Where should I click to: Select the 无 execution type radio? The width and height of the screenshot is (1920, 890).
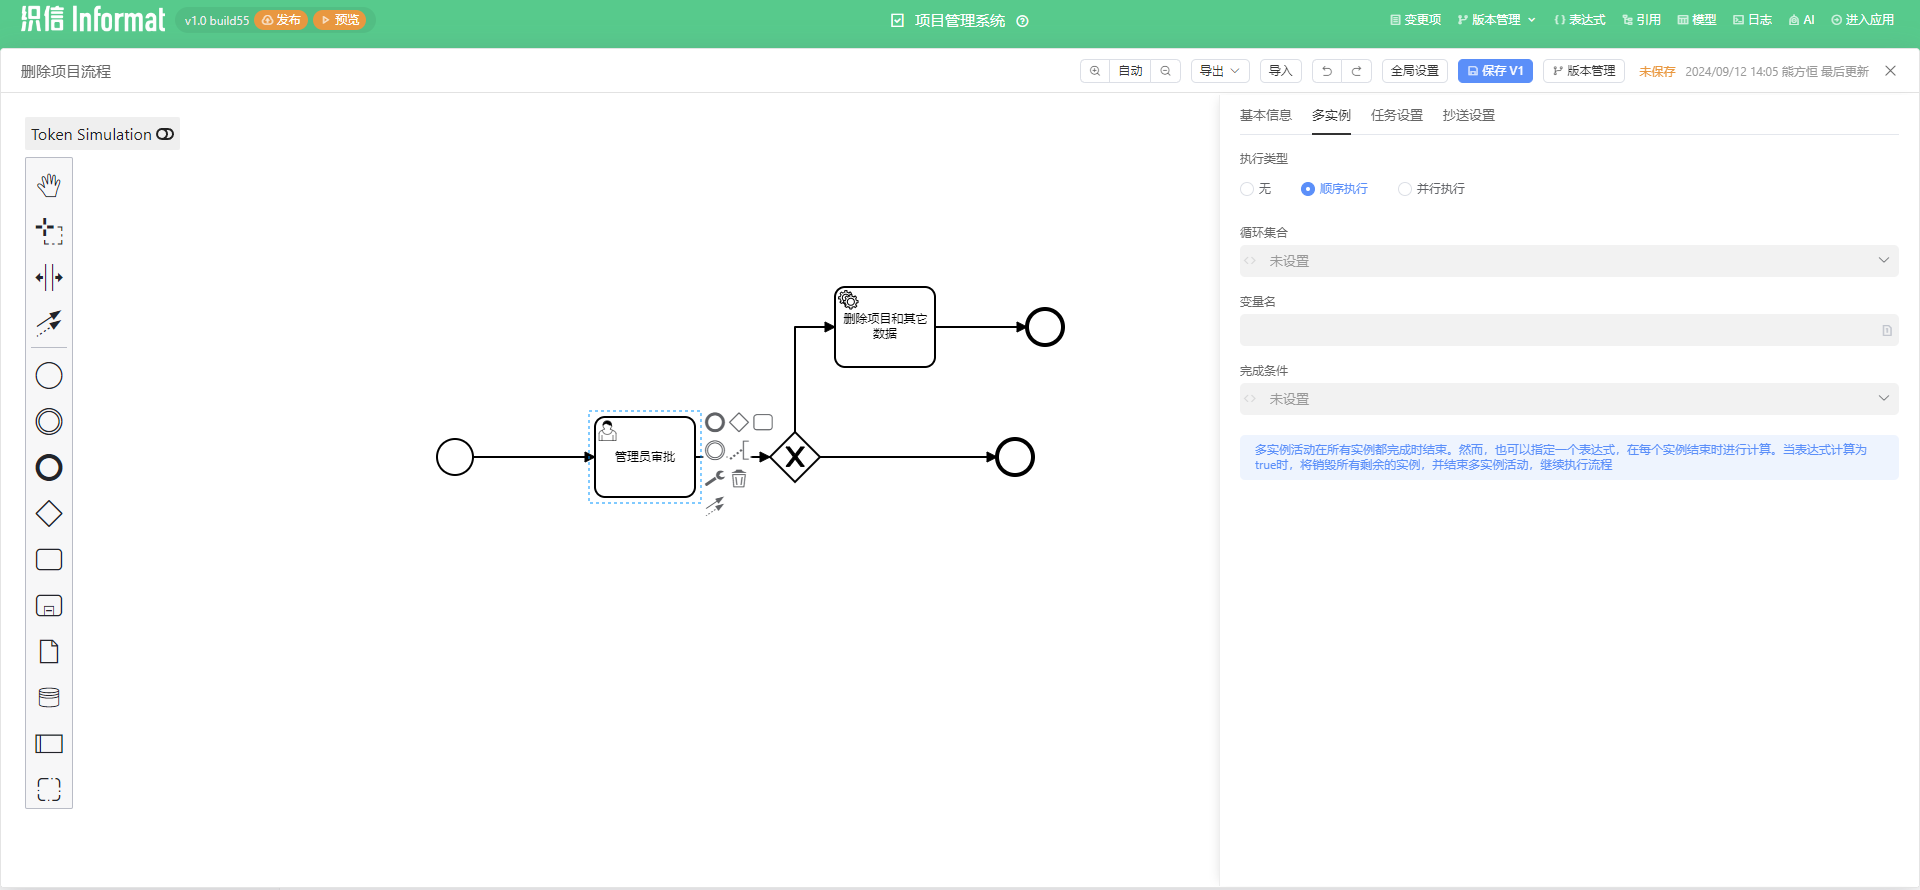[x=1256, y=189]
